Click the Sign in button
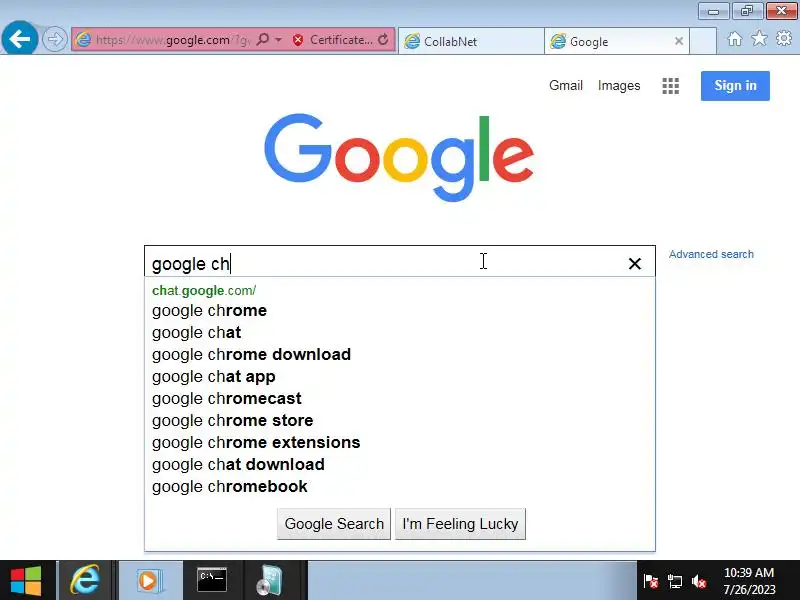 [735, 86]
